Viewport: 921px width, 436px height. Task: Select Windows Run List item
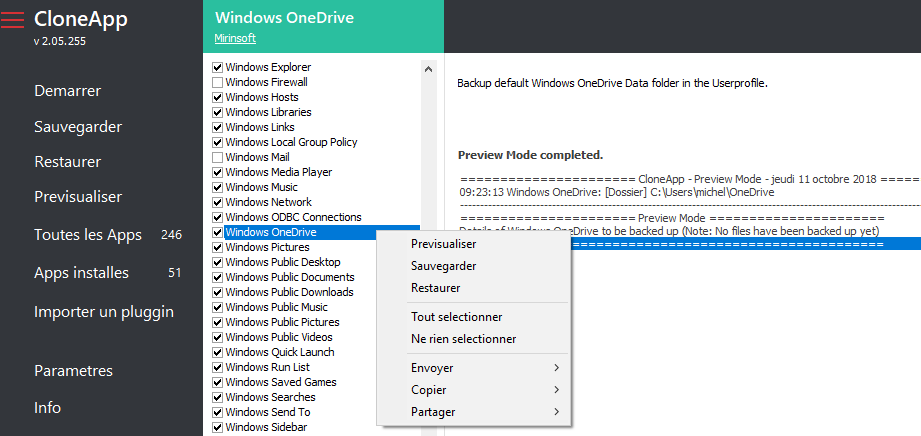coord(267,367)
